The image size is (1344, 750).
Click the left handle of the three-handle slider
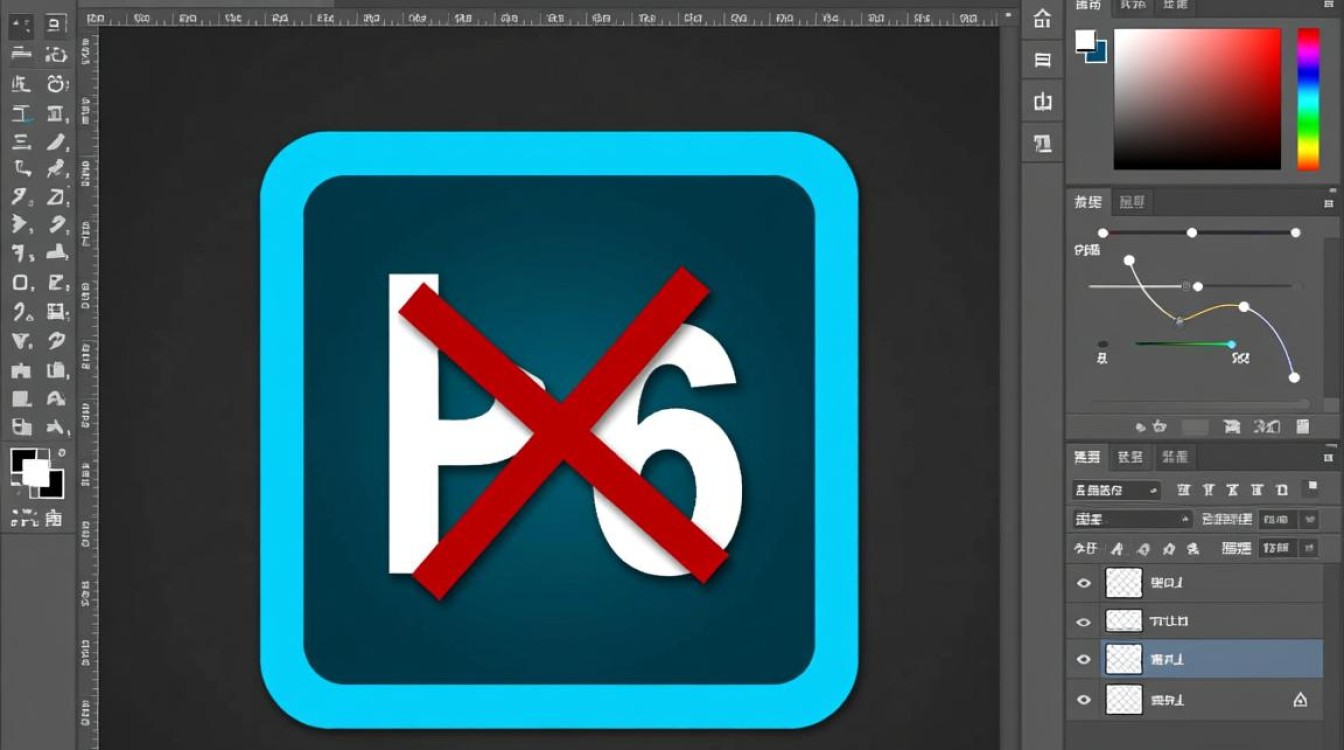tap(1103, 233)
